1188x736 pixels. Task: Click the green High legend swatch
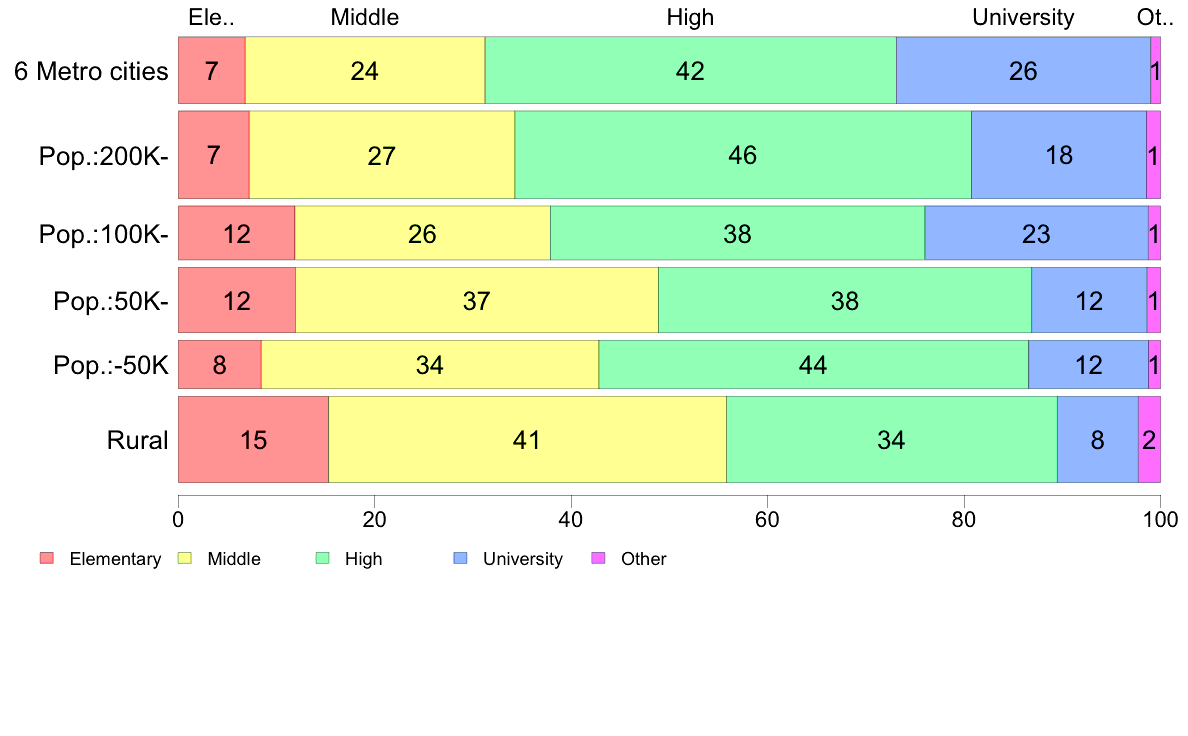tap(322, 559)
